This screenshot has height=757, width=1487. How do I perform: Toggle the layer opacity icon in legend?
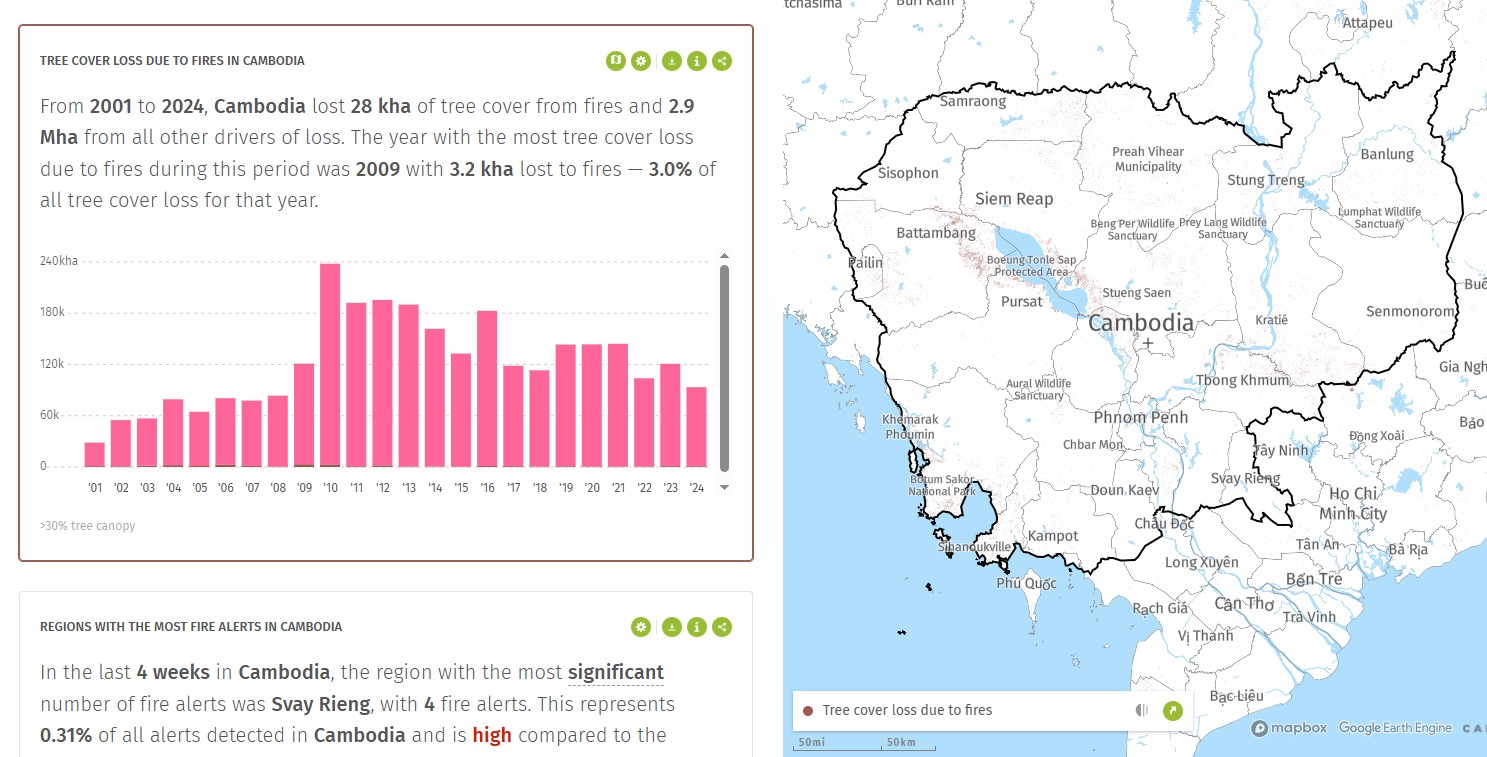click(1142, 711)
